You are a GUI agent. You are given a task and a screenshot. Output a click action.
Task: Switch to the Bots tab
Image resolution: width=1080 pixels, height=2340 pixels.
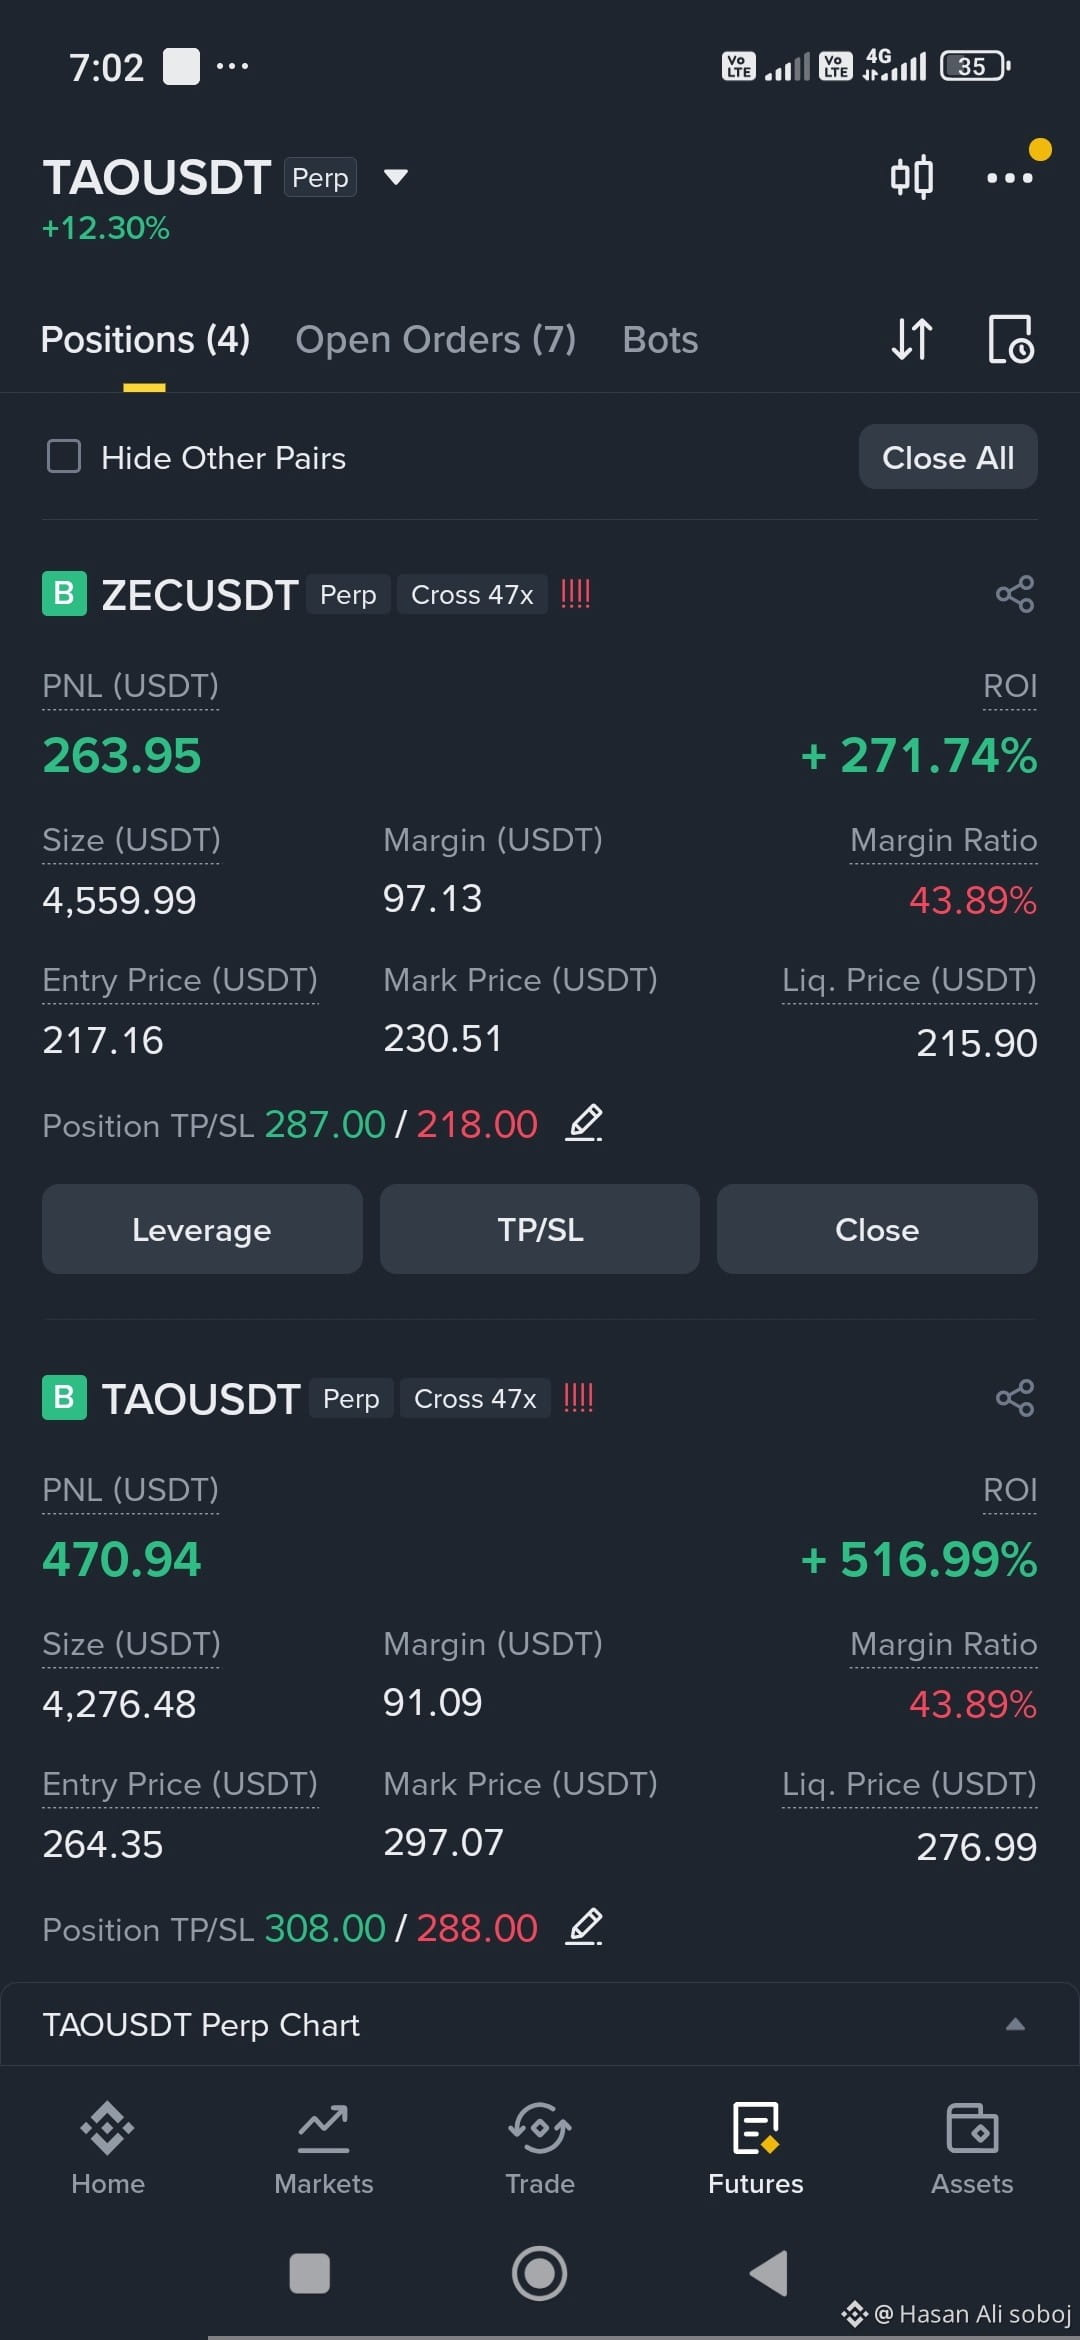click(x=660, y=339)
